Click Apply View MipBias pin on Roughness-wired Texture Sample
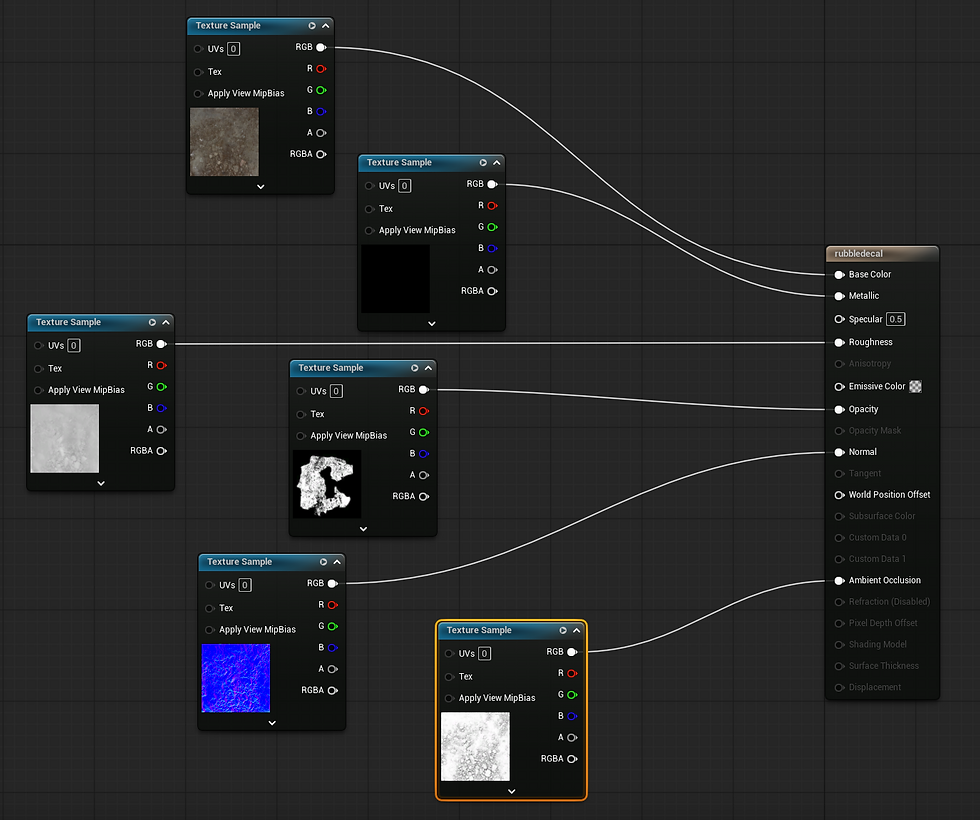 39,390
